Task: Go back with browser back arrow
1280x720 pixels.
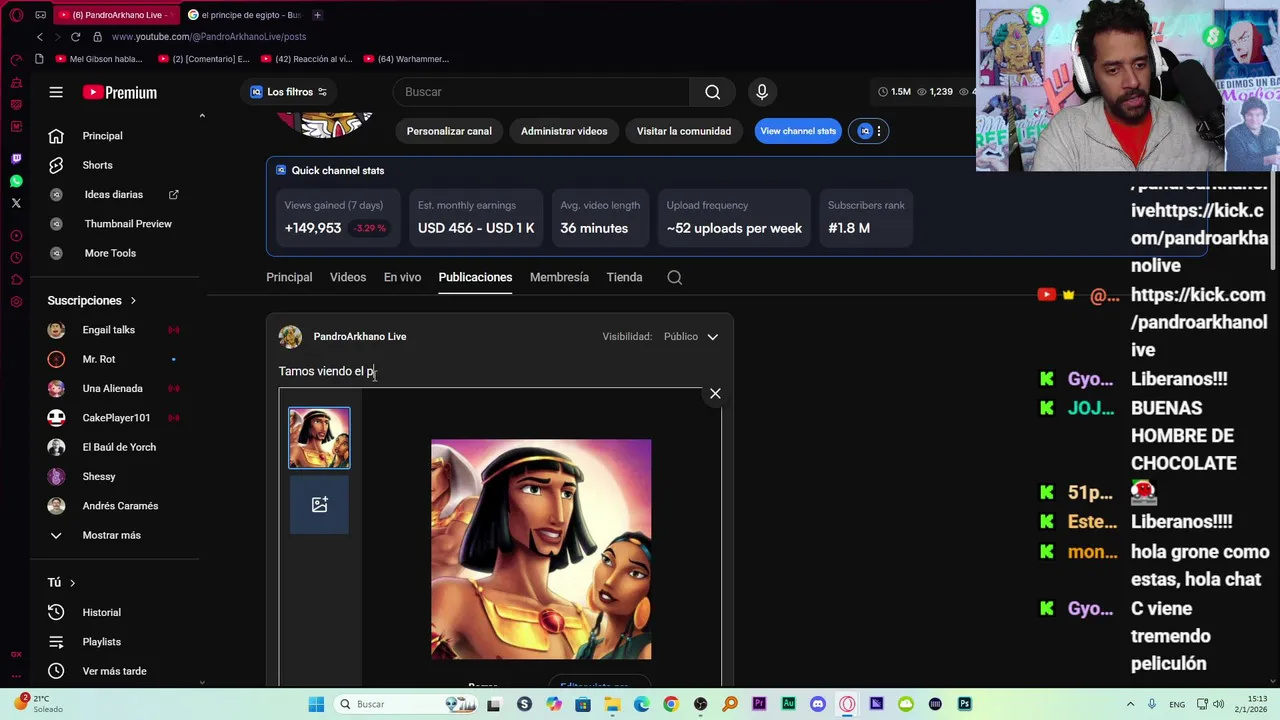Action: [x=39, y=37]
